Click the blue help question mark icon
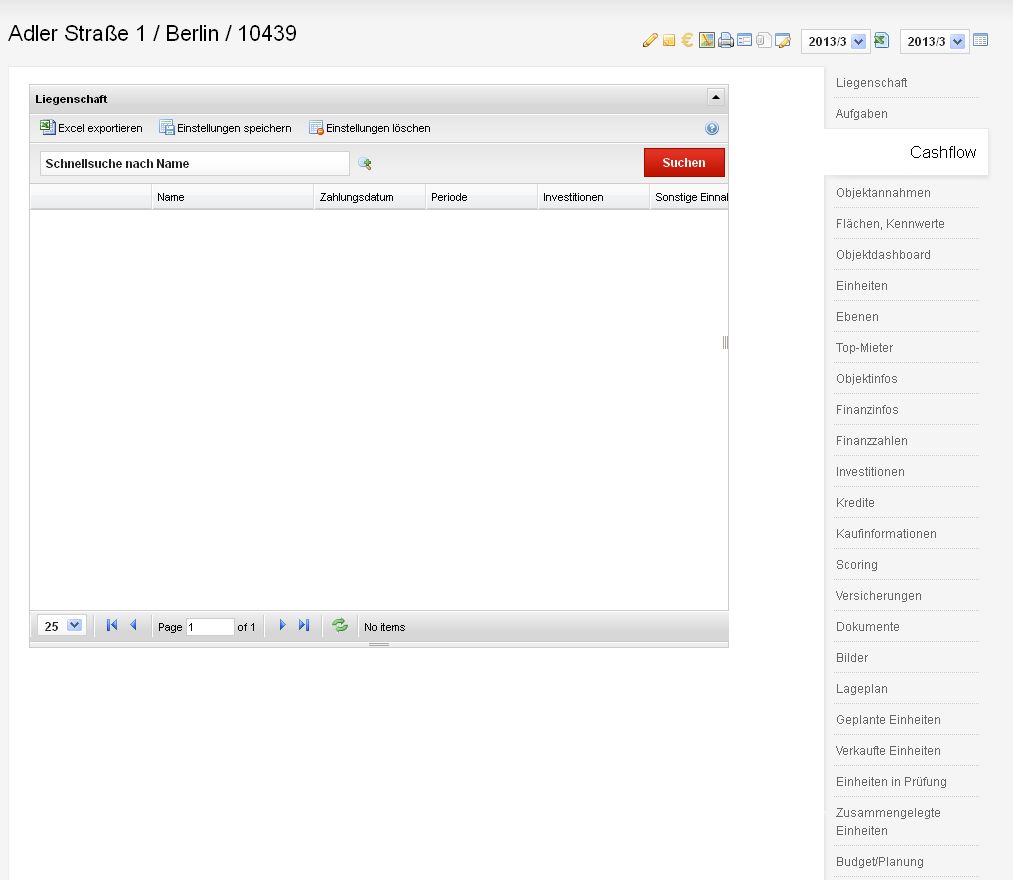This screenshot has height=880, width=1013. (x=712, y=129)
